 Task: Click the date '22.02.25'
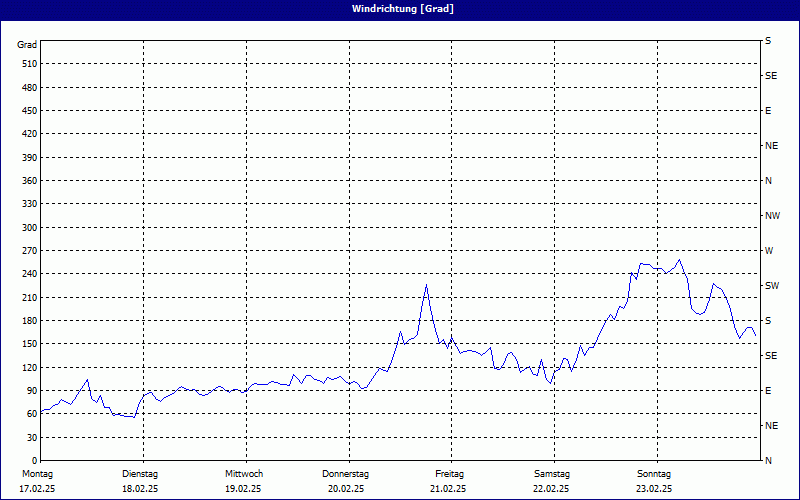[551, 489]
